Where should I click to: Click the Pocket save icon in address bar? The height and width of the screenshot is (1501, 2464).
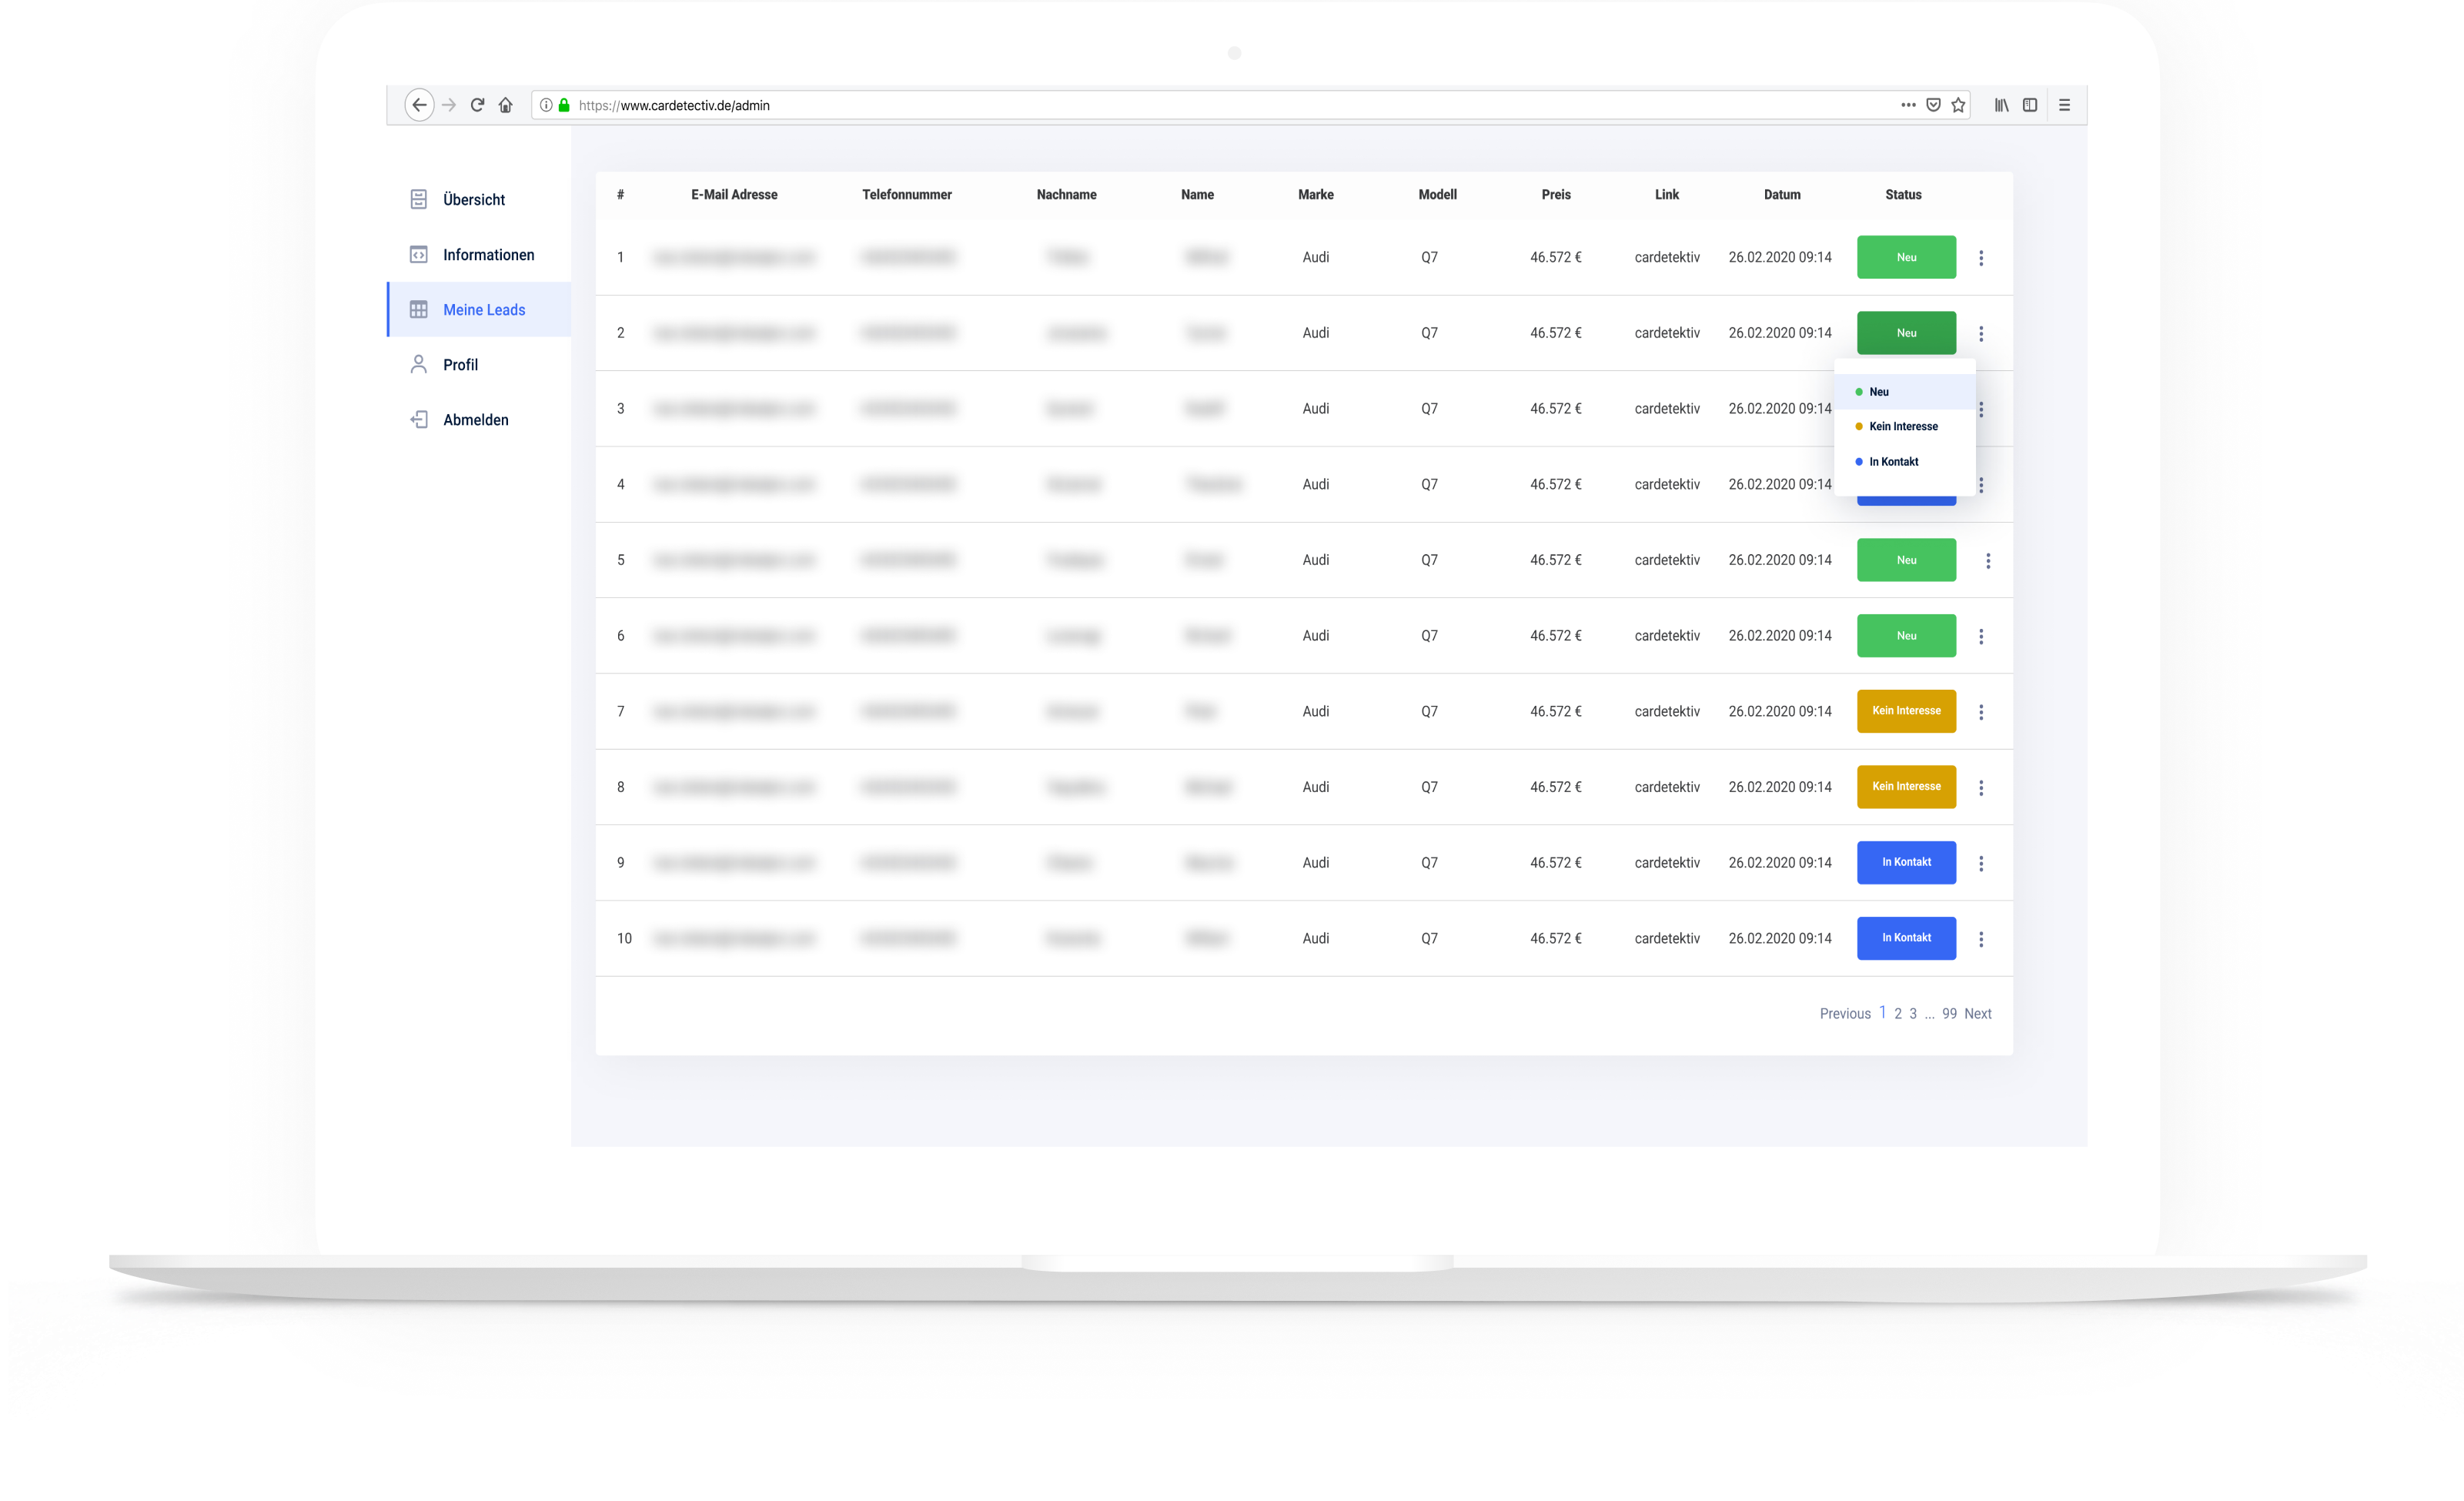click(1933, 105)
